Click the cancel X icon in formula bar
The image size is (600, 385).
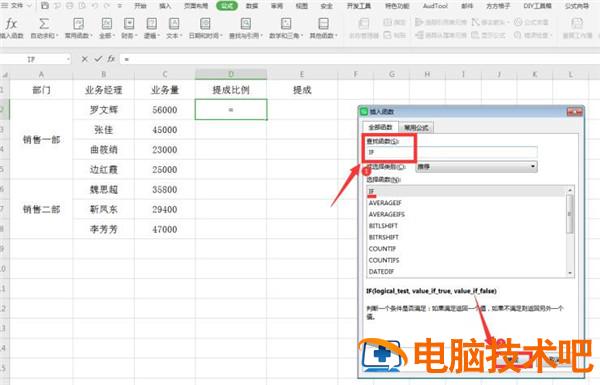point(85,59)
